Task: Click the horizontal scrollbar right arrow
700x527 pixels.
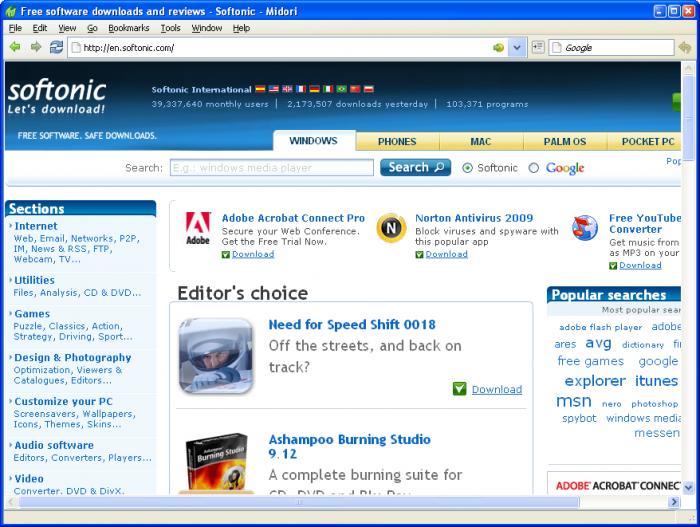Action: pyautogui.click(x=674, y=502)
